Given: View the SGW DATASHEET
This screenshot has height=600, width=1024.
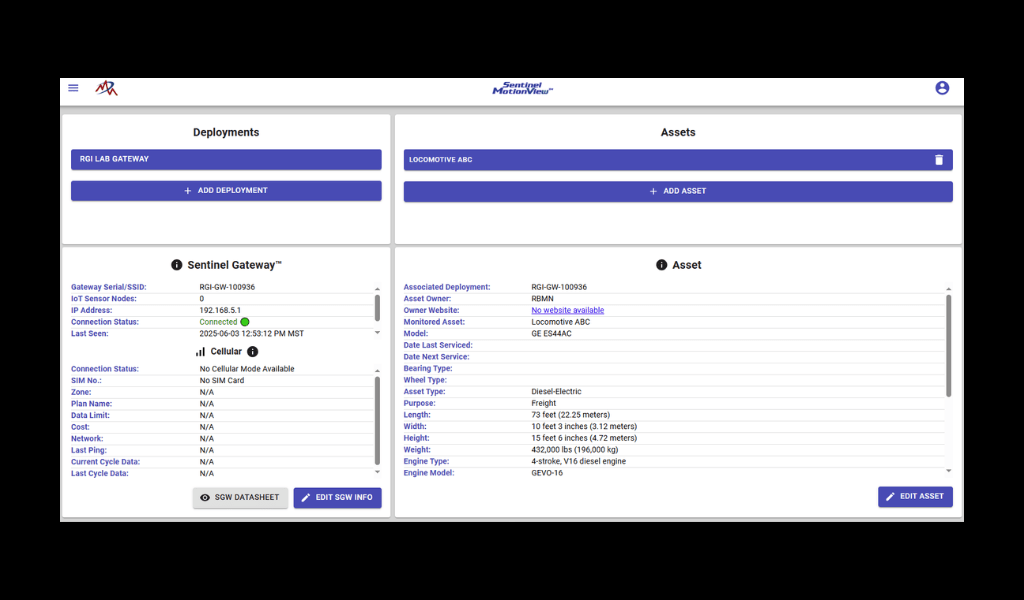Looking at the screenshot, I should pyautogui.click(x=240, y=497).
